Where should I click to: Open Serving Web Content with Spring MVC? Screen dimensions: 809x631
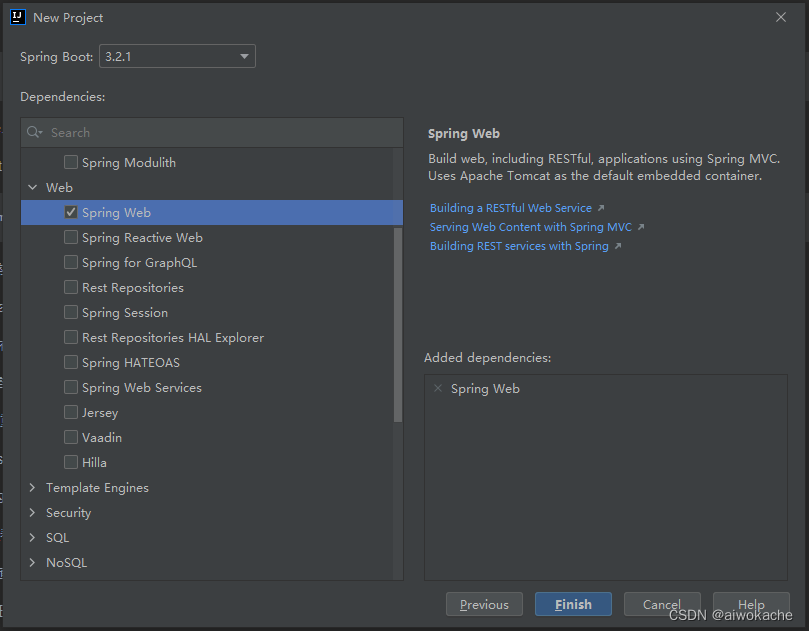(530, 227)
